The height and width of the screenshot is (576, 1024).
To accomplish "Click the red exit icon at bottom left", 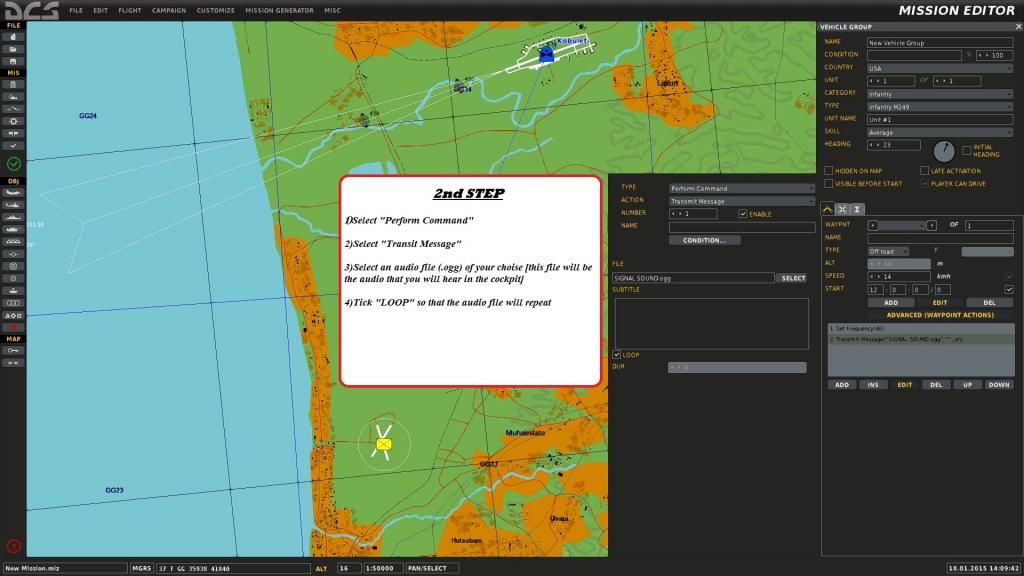I will tap(14, 546).
